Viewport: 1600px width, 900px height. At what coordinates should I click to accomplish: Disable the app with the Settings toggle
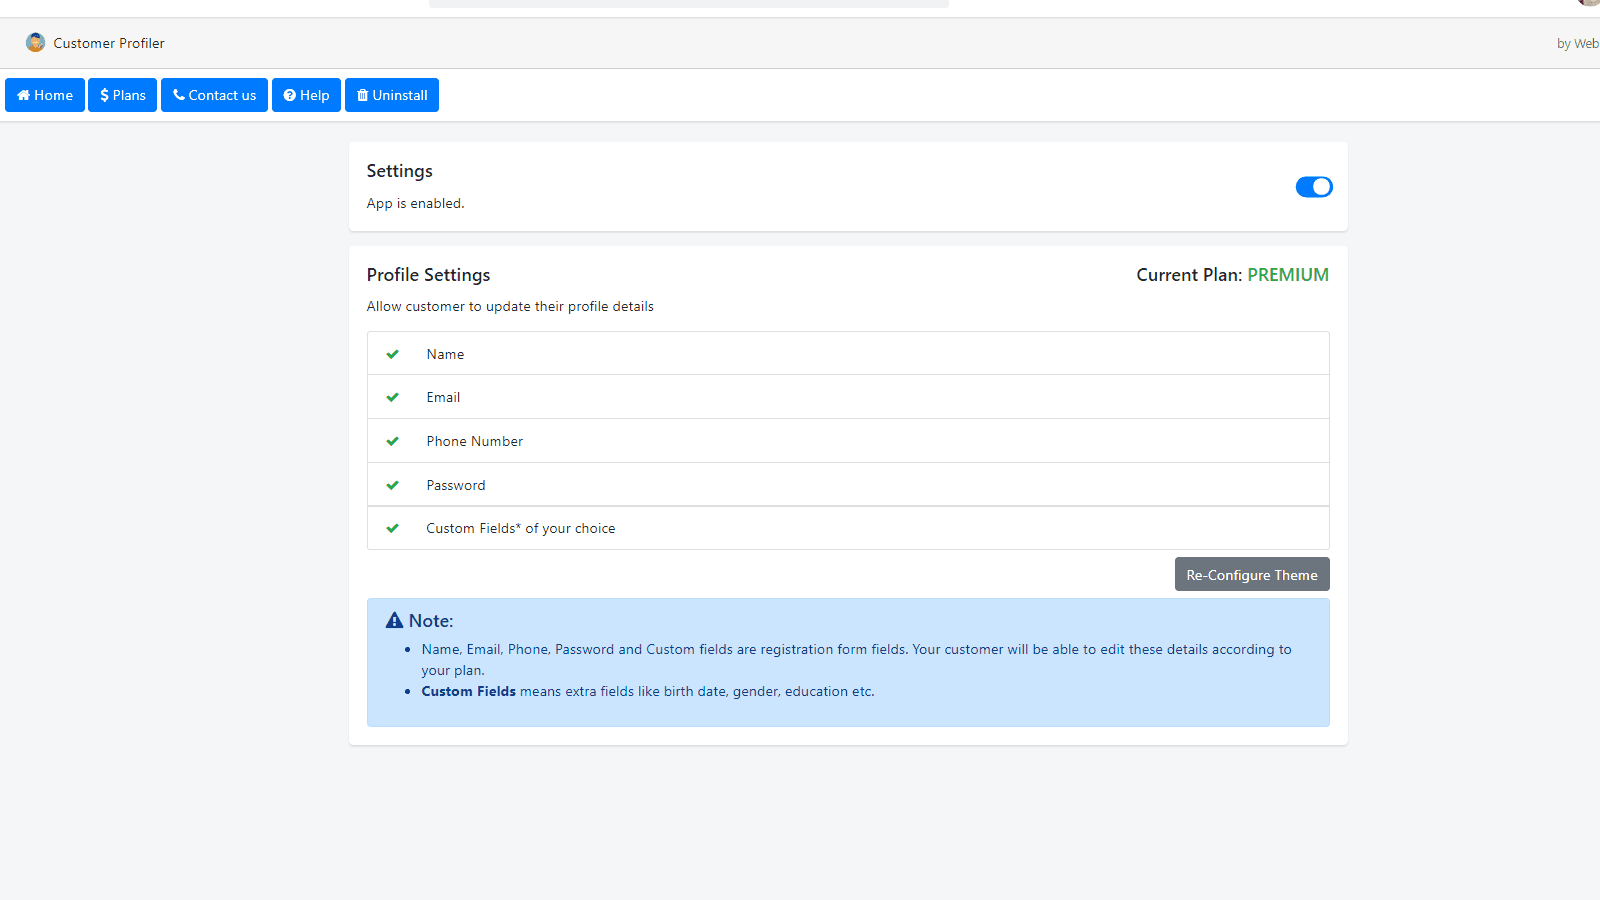coord(1313,187)
